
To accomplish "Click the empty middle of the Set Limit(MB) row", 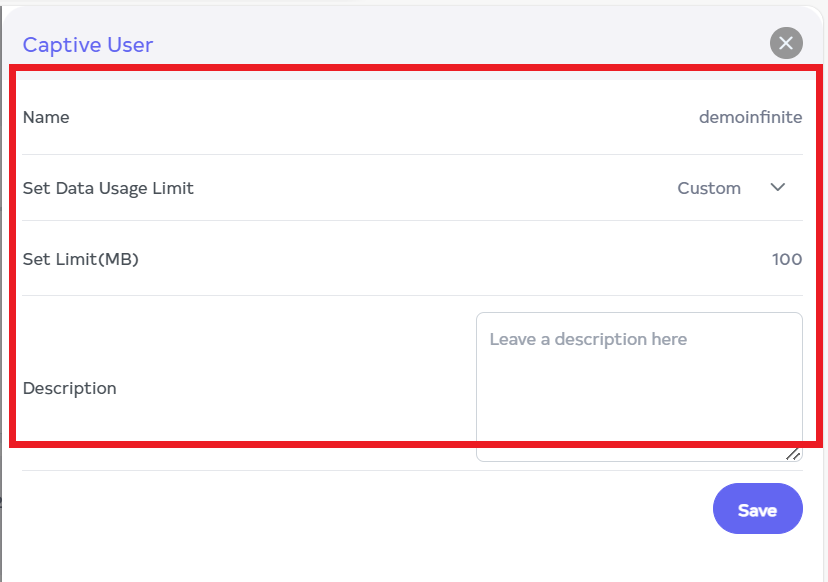I will click(450, 259).
